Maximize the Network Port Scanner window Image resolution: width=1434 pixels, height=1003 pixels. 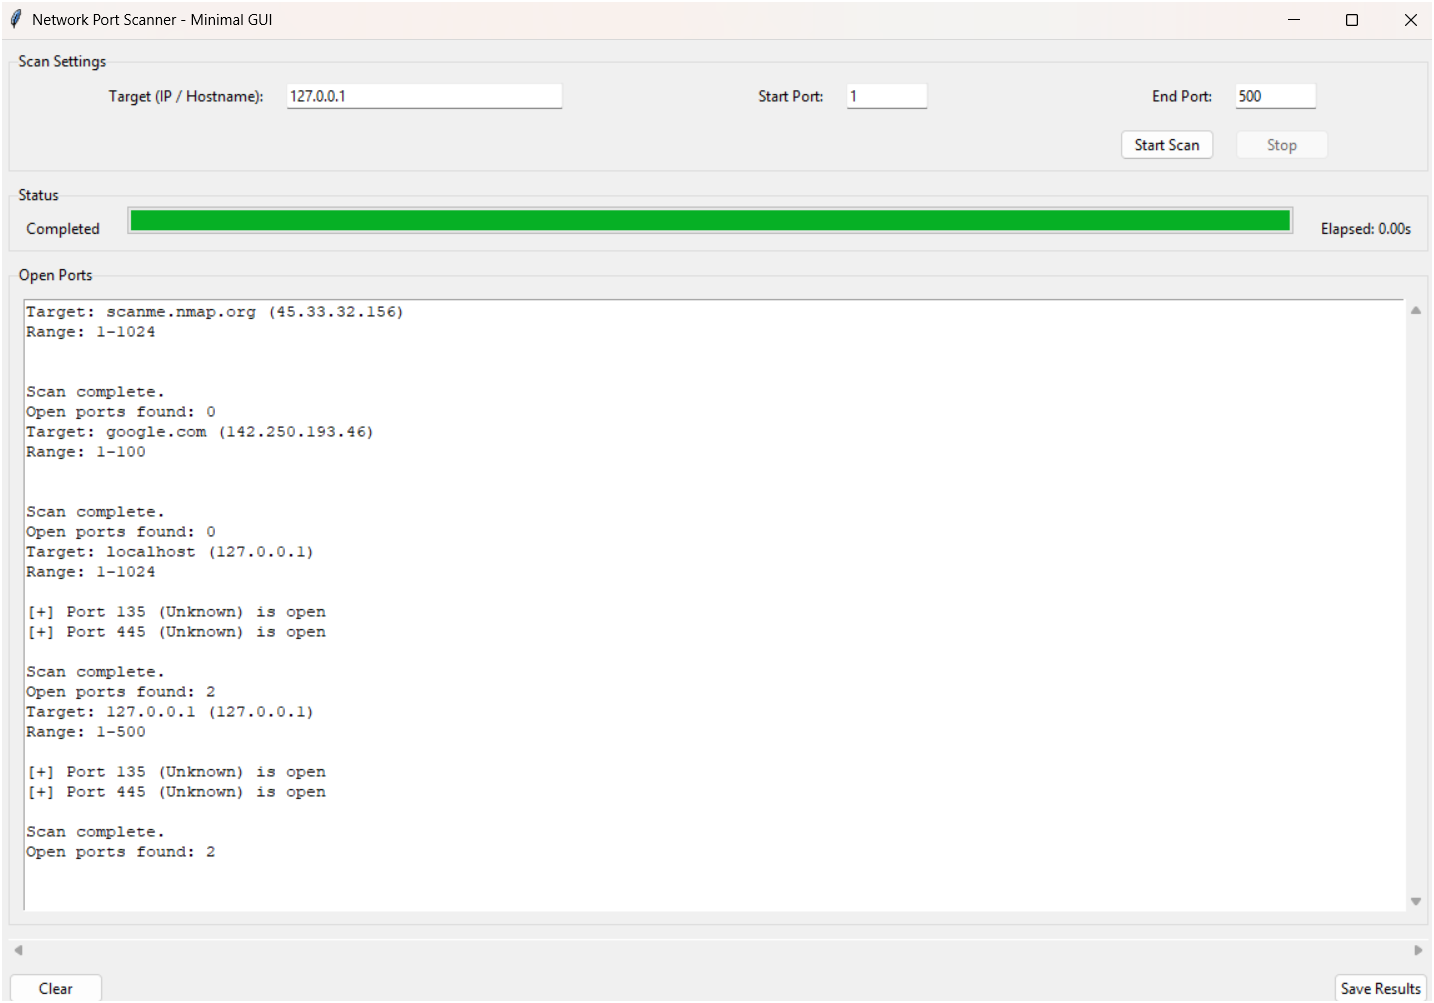pyautogui.click(x=1352, y=20)
